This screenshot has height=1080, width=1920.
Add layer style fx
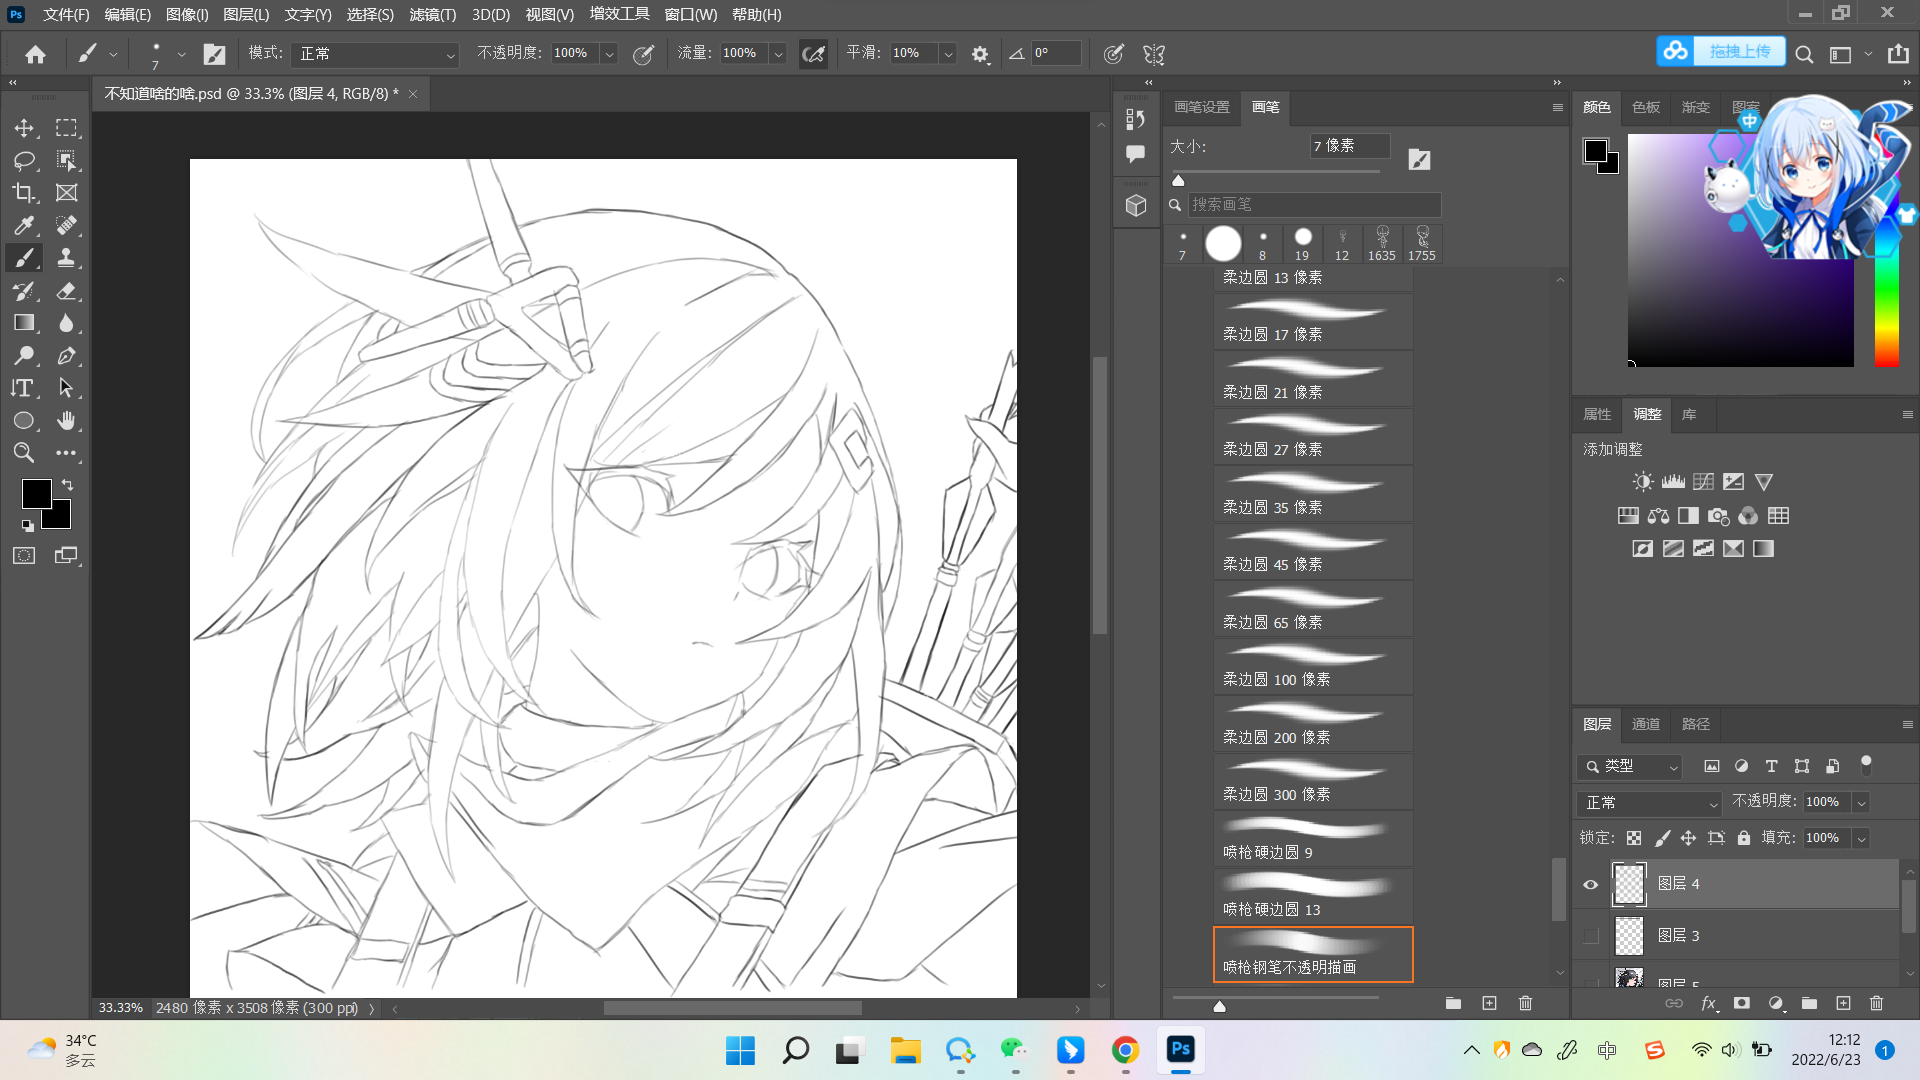pyautogui.click(x=1709, y=1003)
